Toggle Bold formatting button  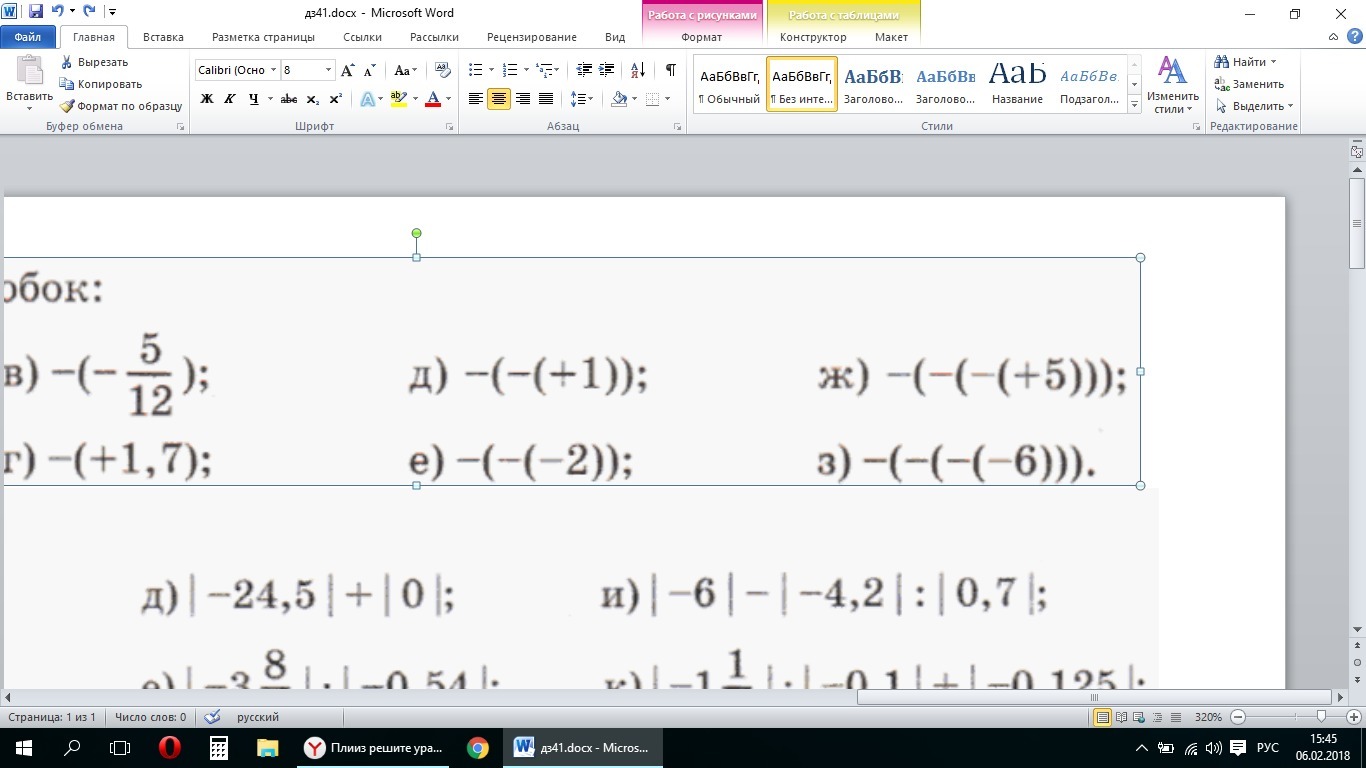coord(207,99)
